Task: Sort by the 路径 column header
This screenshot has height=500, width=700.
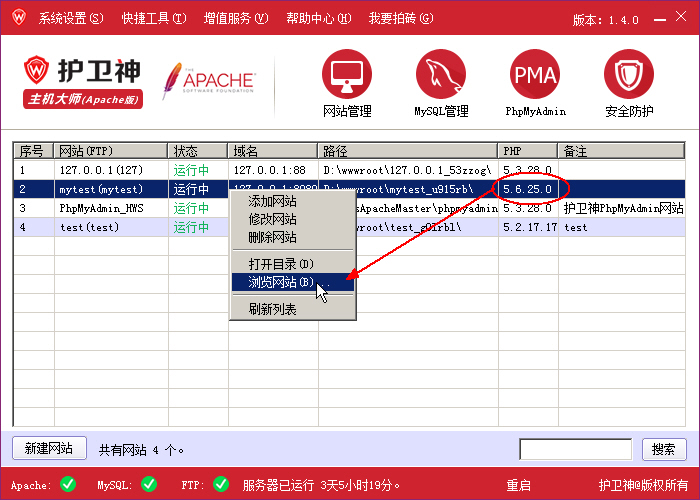Action: click(408, 151)
